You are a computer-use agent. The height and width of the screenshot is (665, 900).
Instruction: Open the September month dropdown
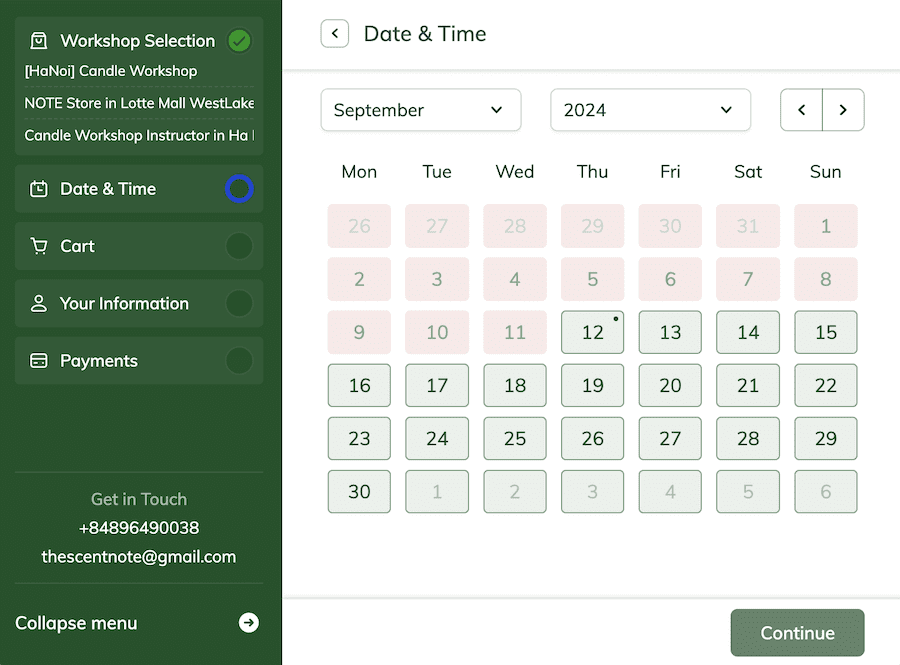tap(420, 110)
